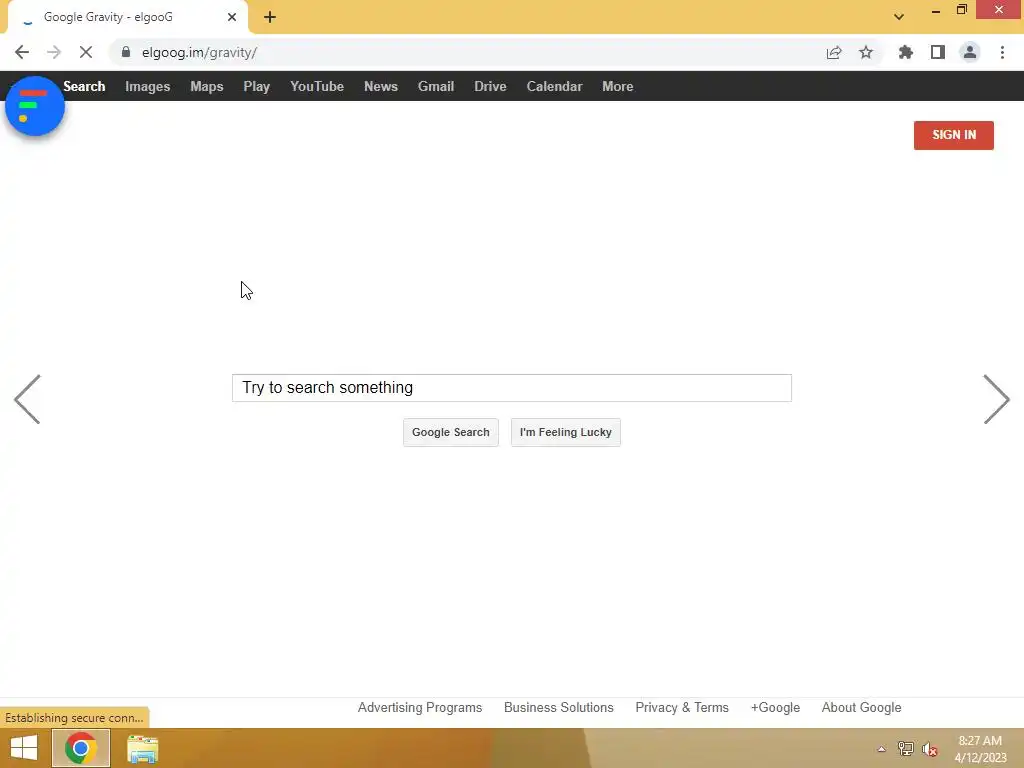Show hidden tray icons arrow
Screen dimensions: 1024x768
[881, 749]
